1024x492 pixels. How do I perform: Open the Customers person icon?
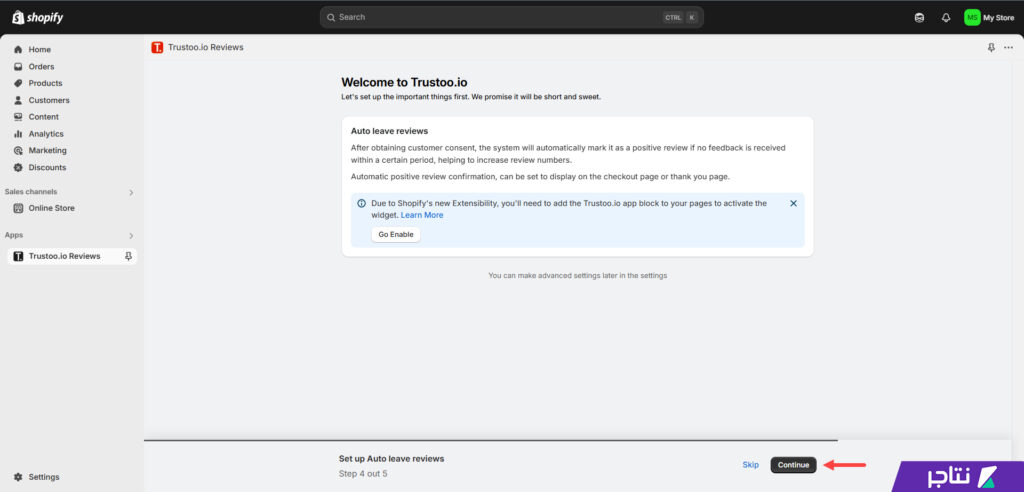(18, 100)
